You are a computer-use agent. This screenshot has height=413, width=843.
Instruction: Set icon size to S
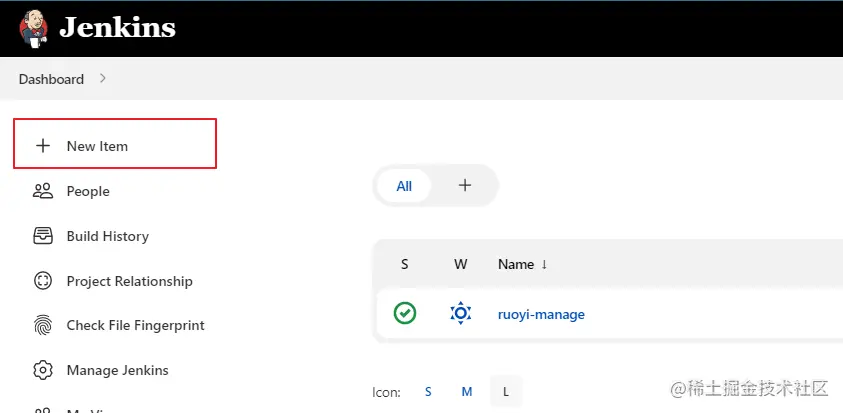tap(428, 391)
